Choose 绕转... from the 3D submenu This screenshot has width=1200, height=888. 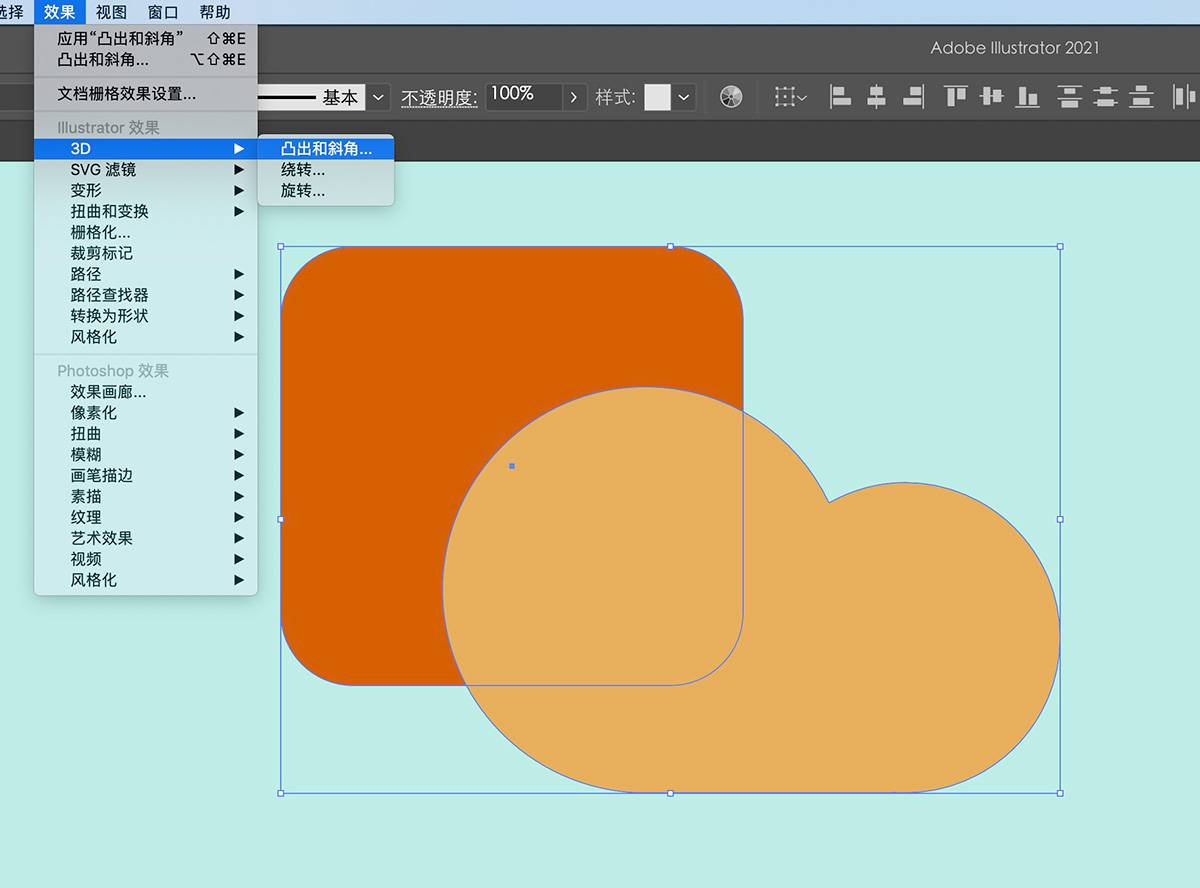(326, 170)
